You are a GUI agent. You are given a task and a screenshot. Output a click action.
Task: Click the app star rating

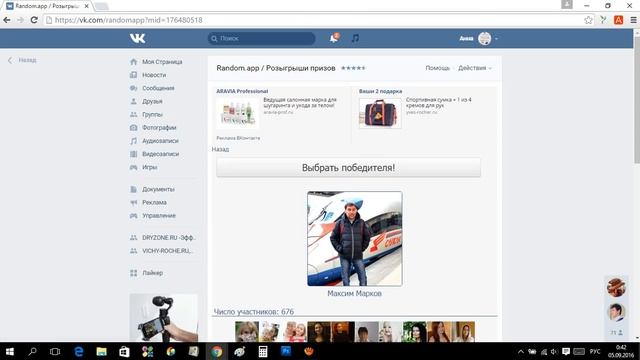click(x=353, y=68)
